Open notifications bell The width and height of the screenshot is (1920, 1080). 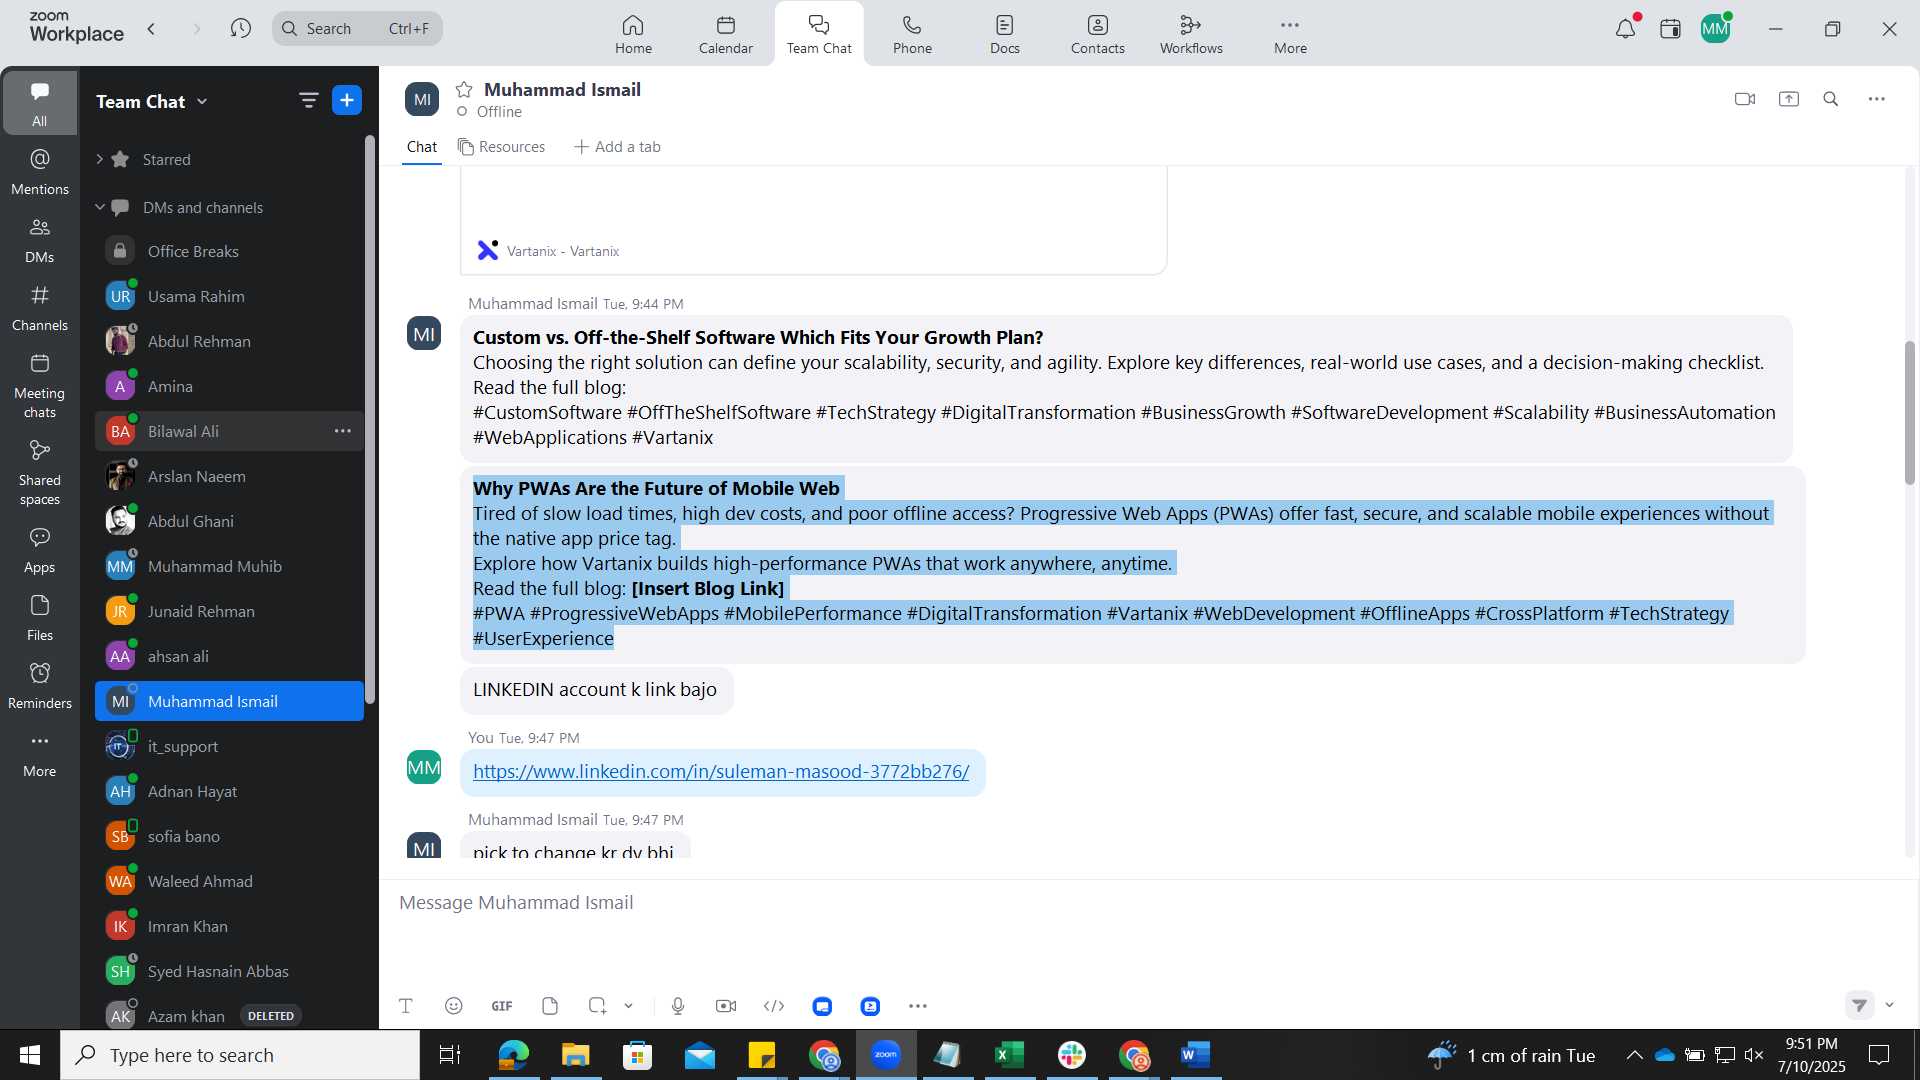(x=1626, y=29)
